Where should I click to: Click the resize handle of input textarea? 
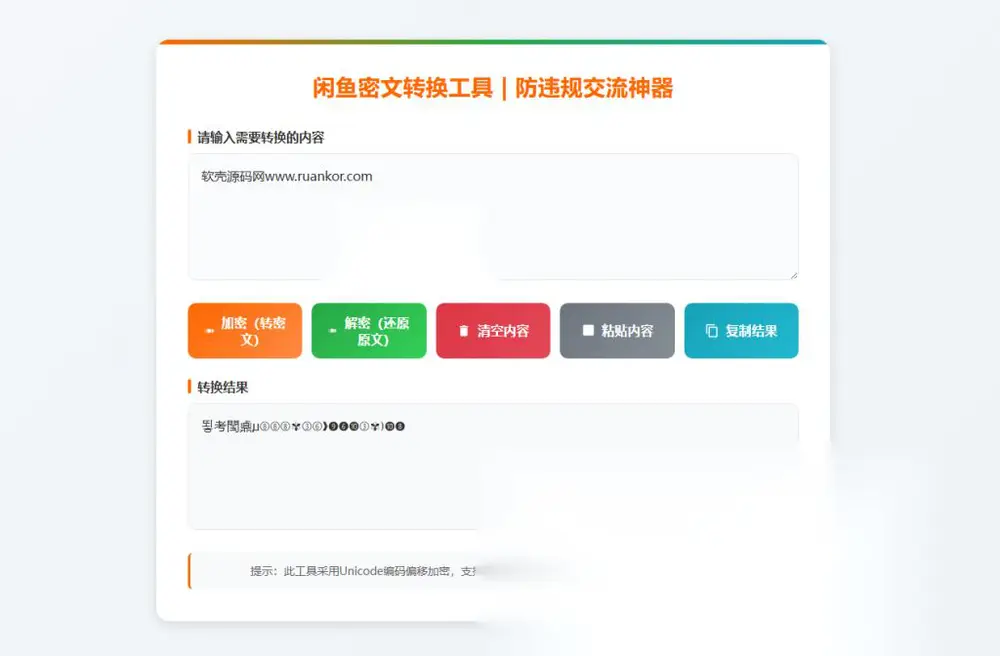point(794,275)
